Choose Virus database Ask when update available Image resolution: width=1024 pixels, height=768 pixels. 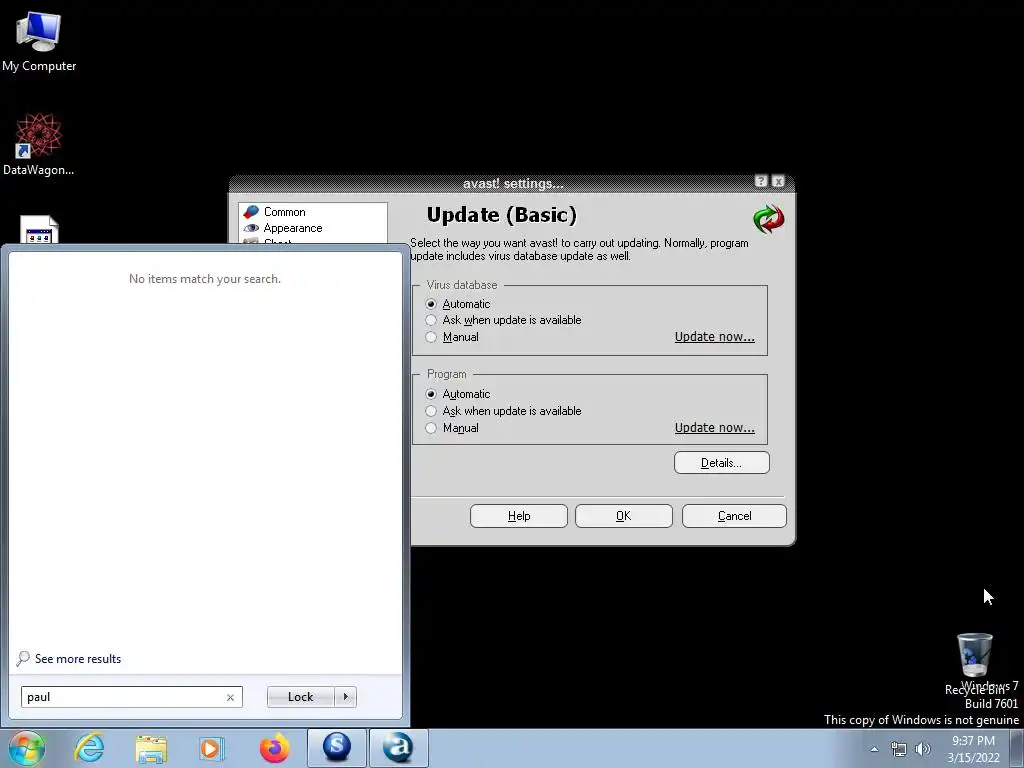[x=503, y=320]
